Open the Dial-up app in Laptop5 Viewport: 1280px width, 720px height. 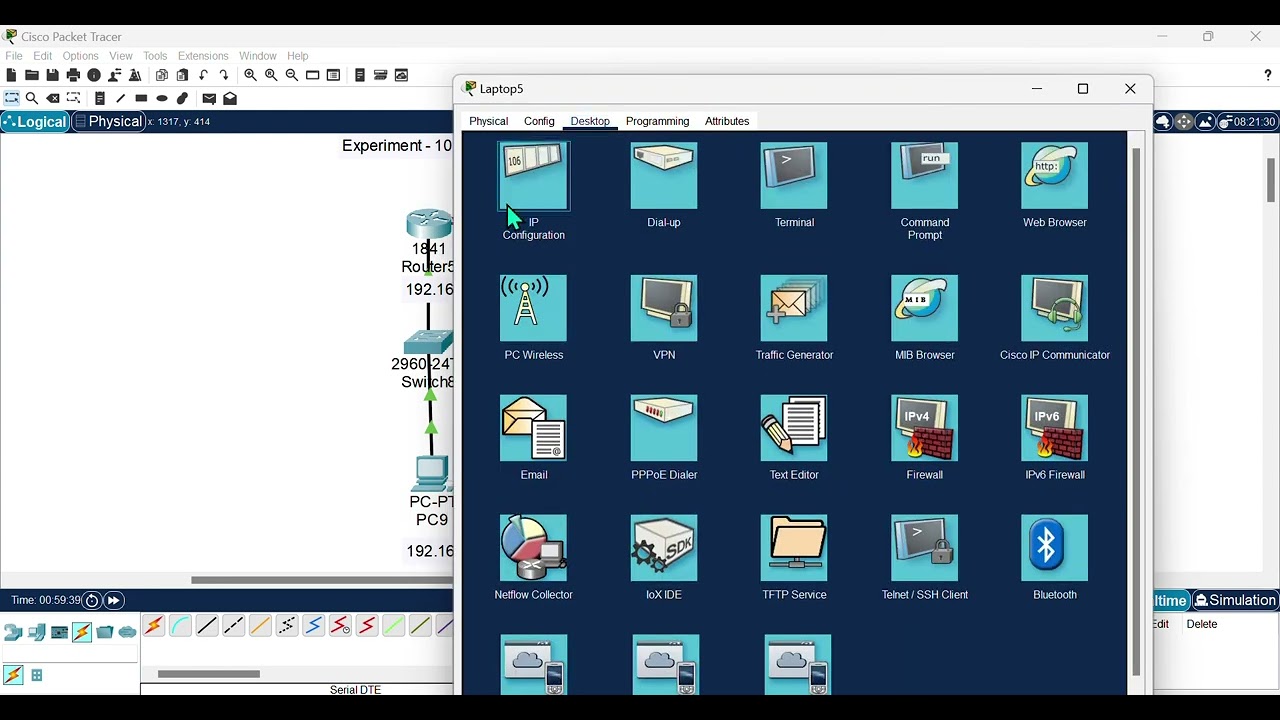click(x=664, y=176)
